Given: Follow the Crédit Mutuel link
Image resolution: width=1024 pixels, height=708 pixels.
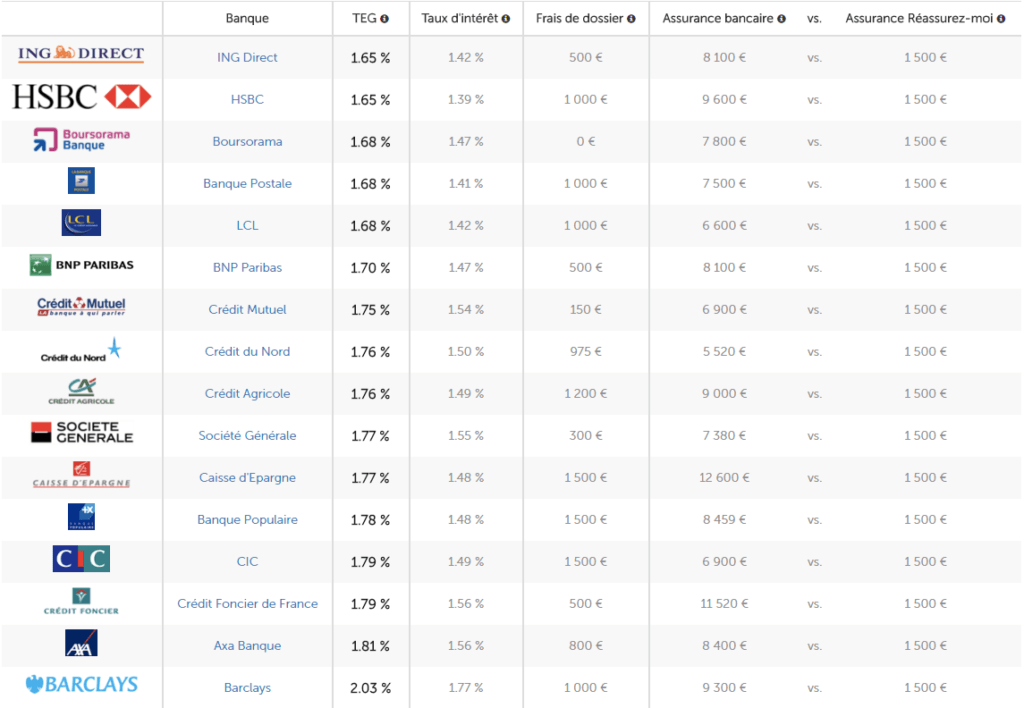Looking at the screenshot, I should point(247,310).
